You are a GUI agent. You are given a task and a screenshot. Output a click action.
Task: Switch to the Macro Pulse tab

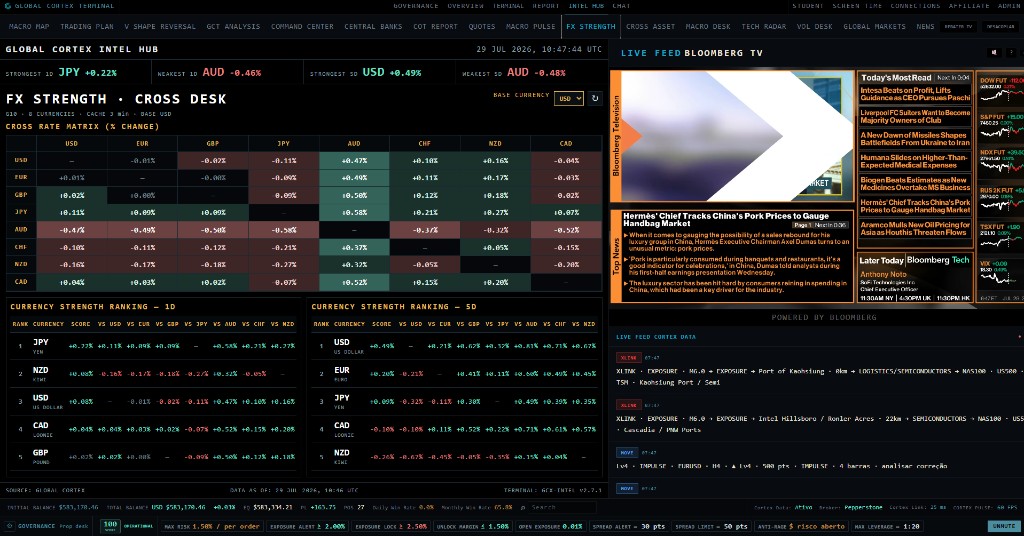[531, 27]
